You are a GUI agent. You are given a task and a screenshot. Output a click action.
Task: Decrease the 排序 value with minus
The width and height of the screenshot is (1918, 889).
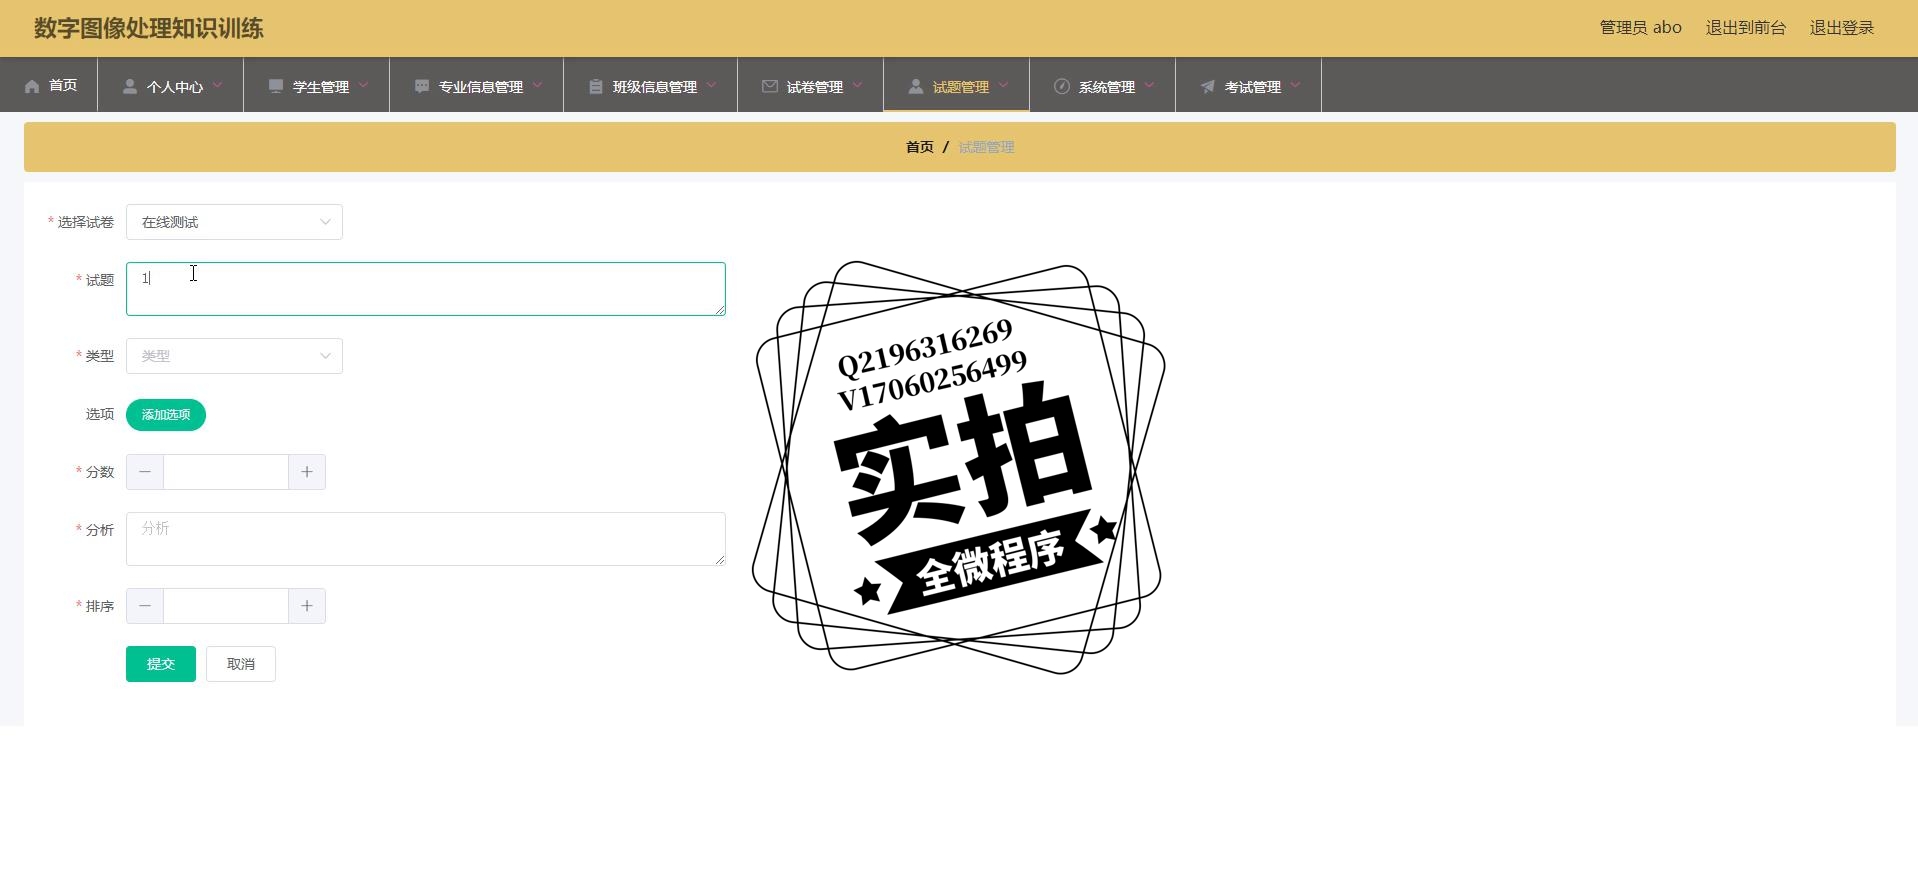click(x=145, y=606)
